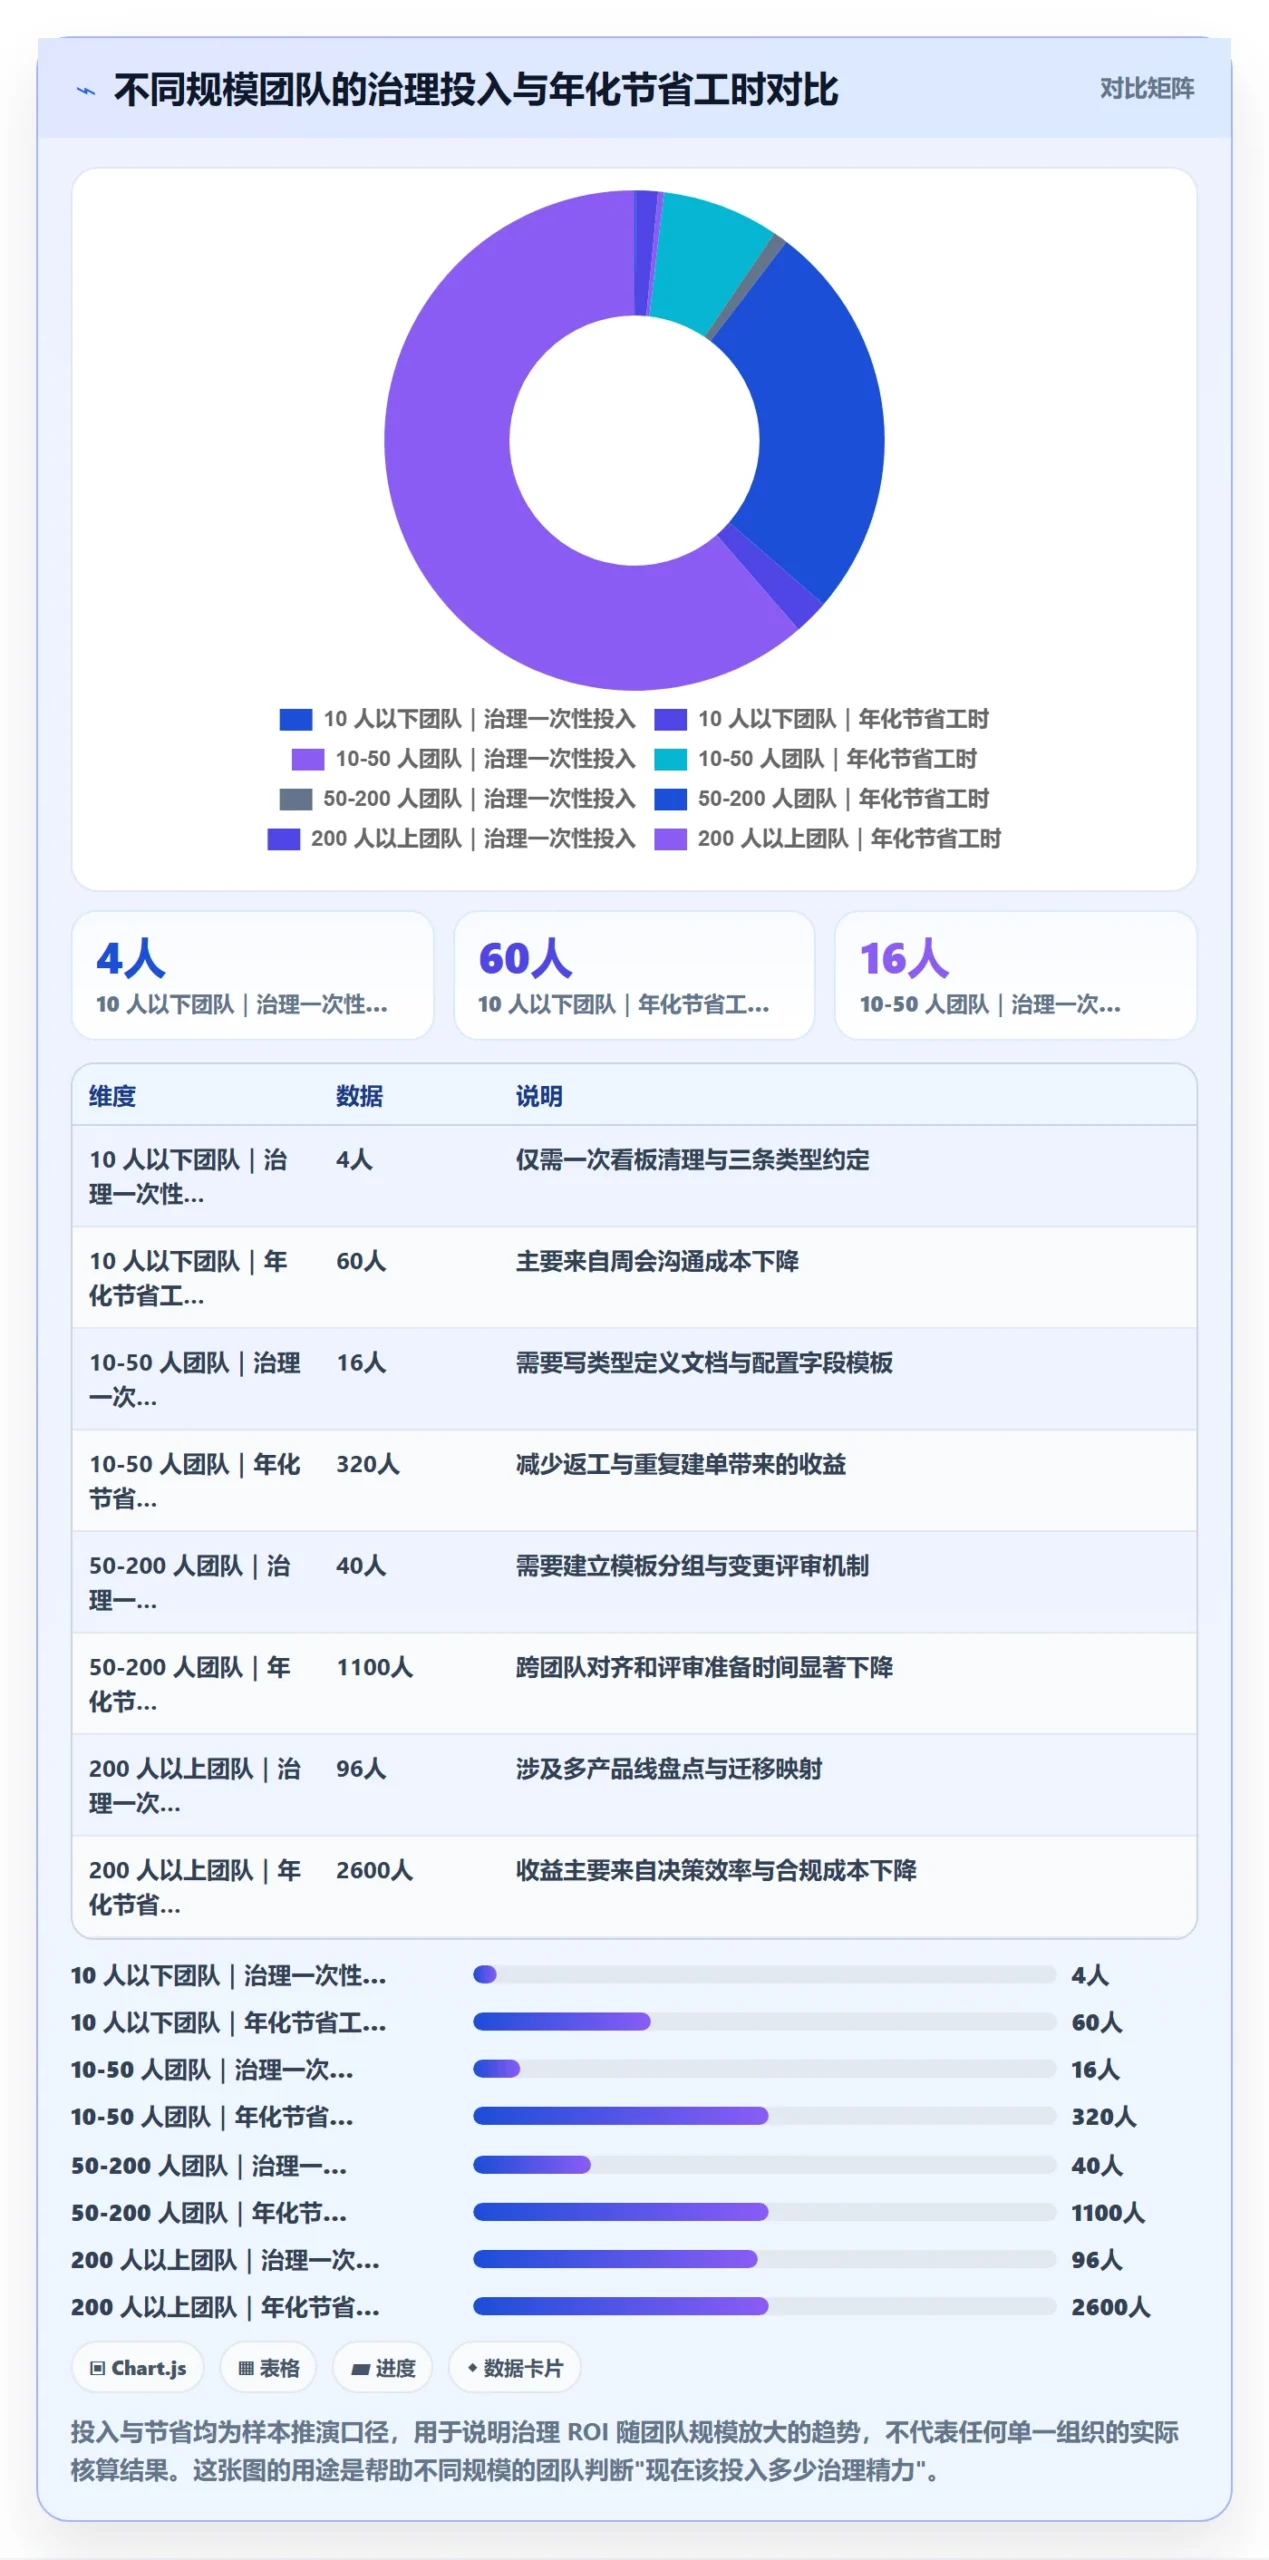Click the 数据卡片 tag chip
Image resolution: width=1269 pixels, height=2560 pixels.
click(514, 2367)
